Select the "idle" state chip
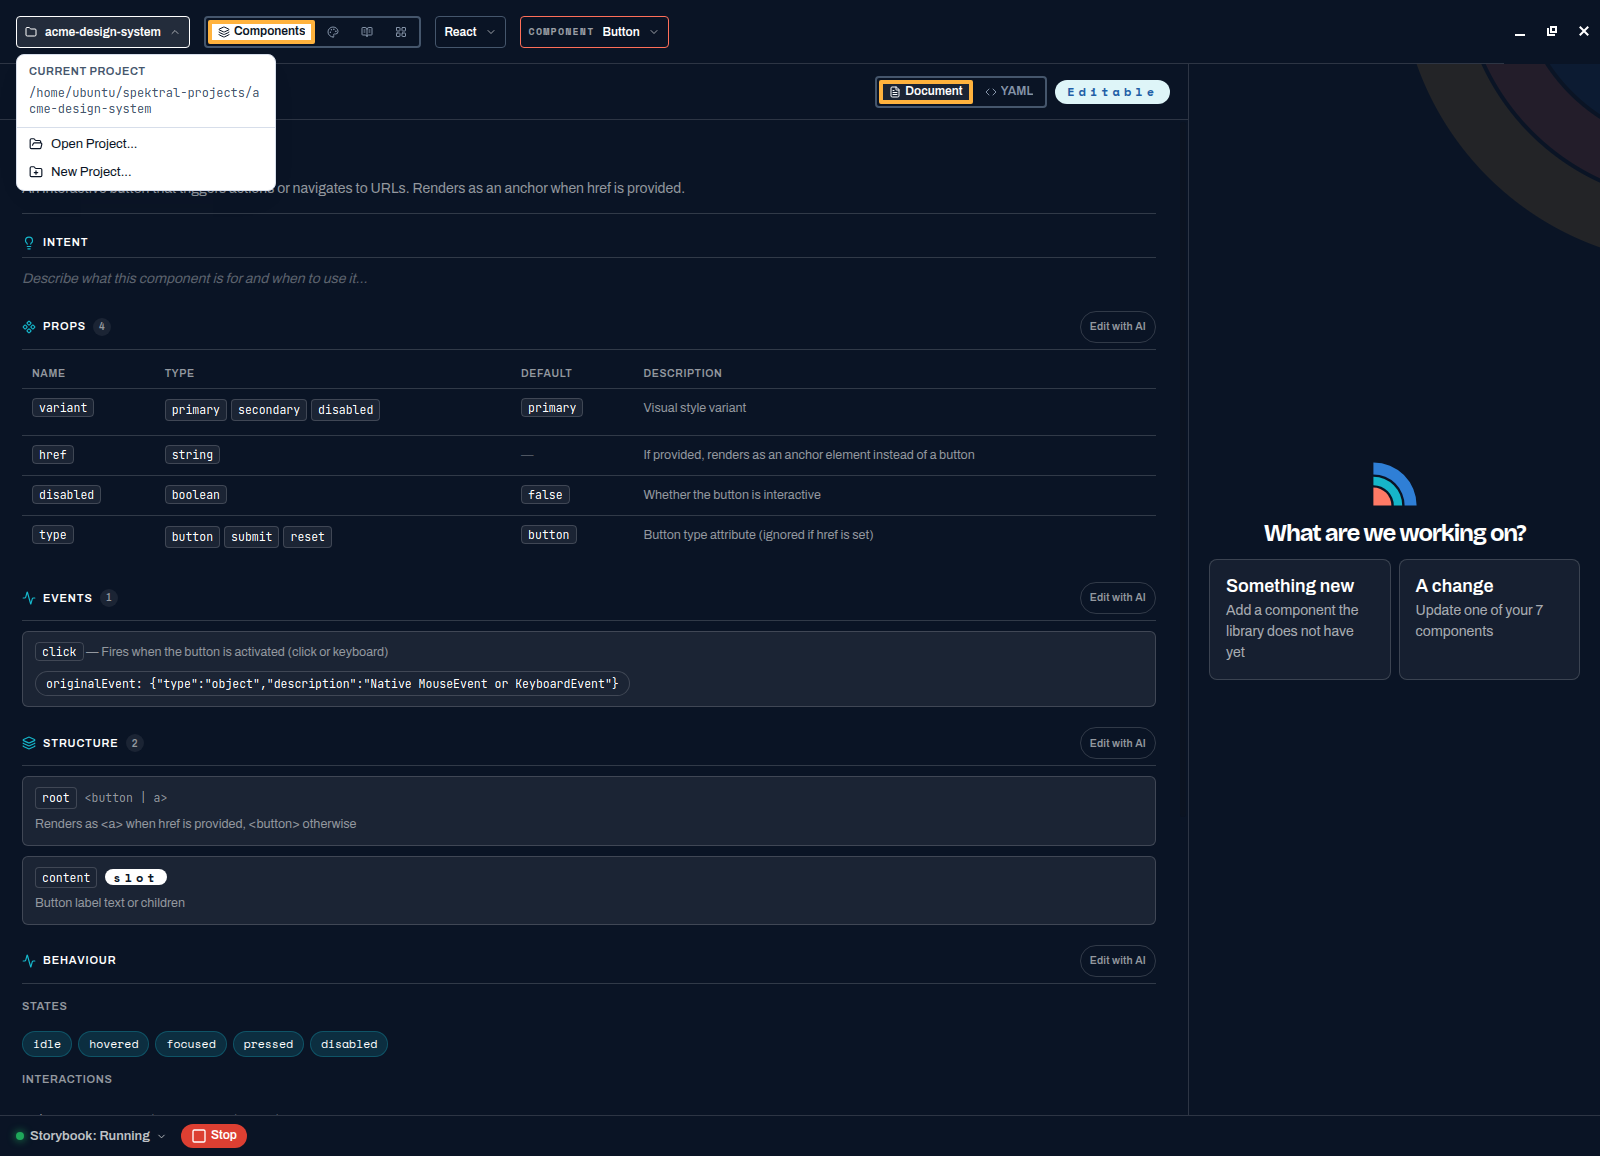 (x=47, y=1044)
